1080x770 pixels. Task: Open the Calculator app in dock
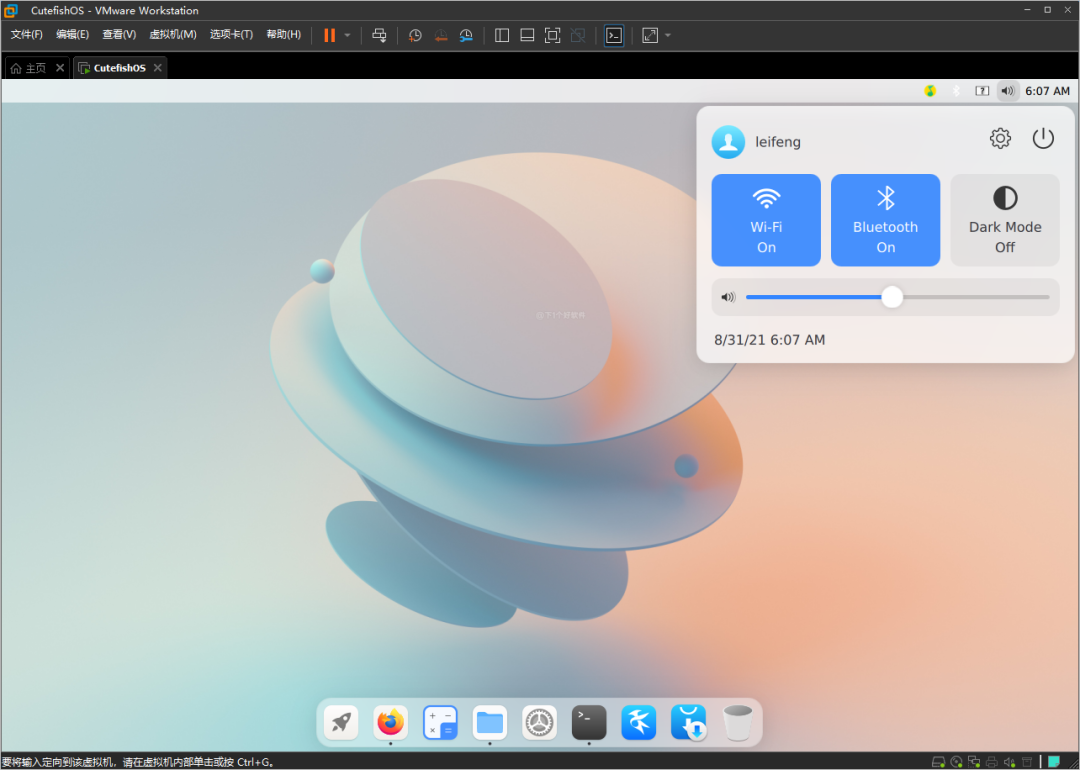click(440, 721)
